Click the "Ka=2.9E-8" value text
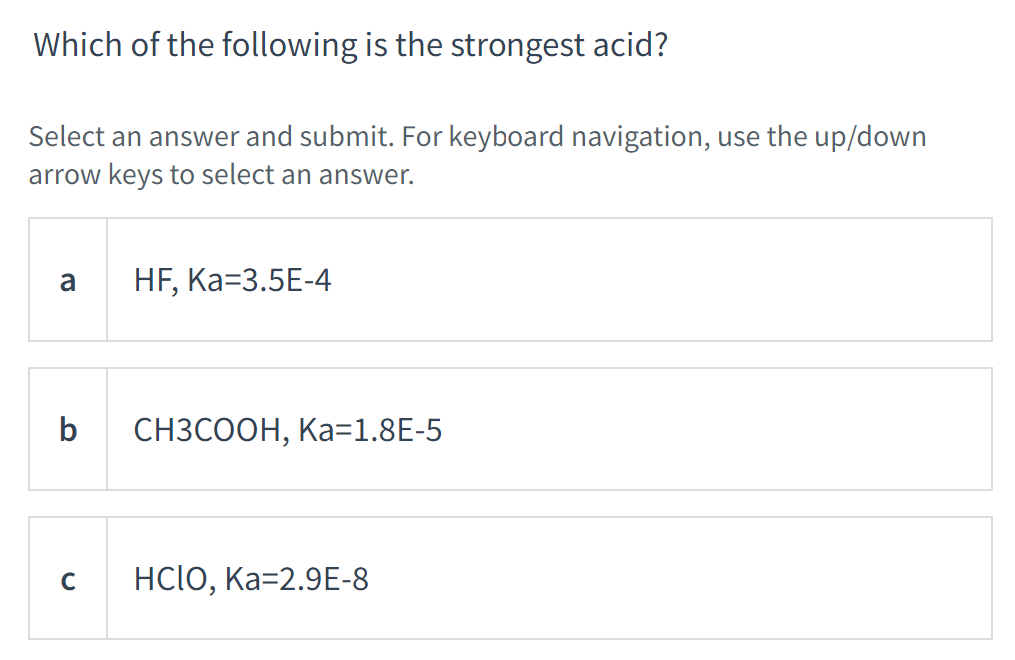The image size is (1015, 660). (x=297, y=579)
